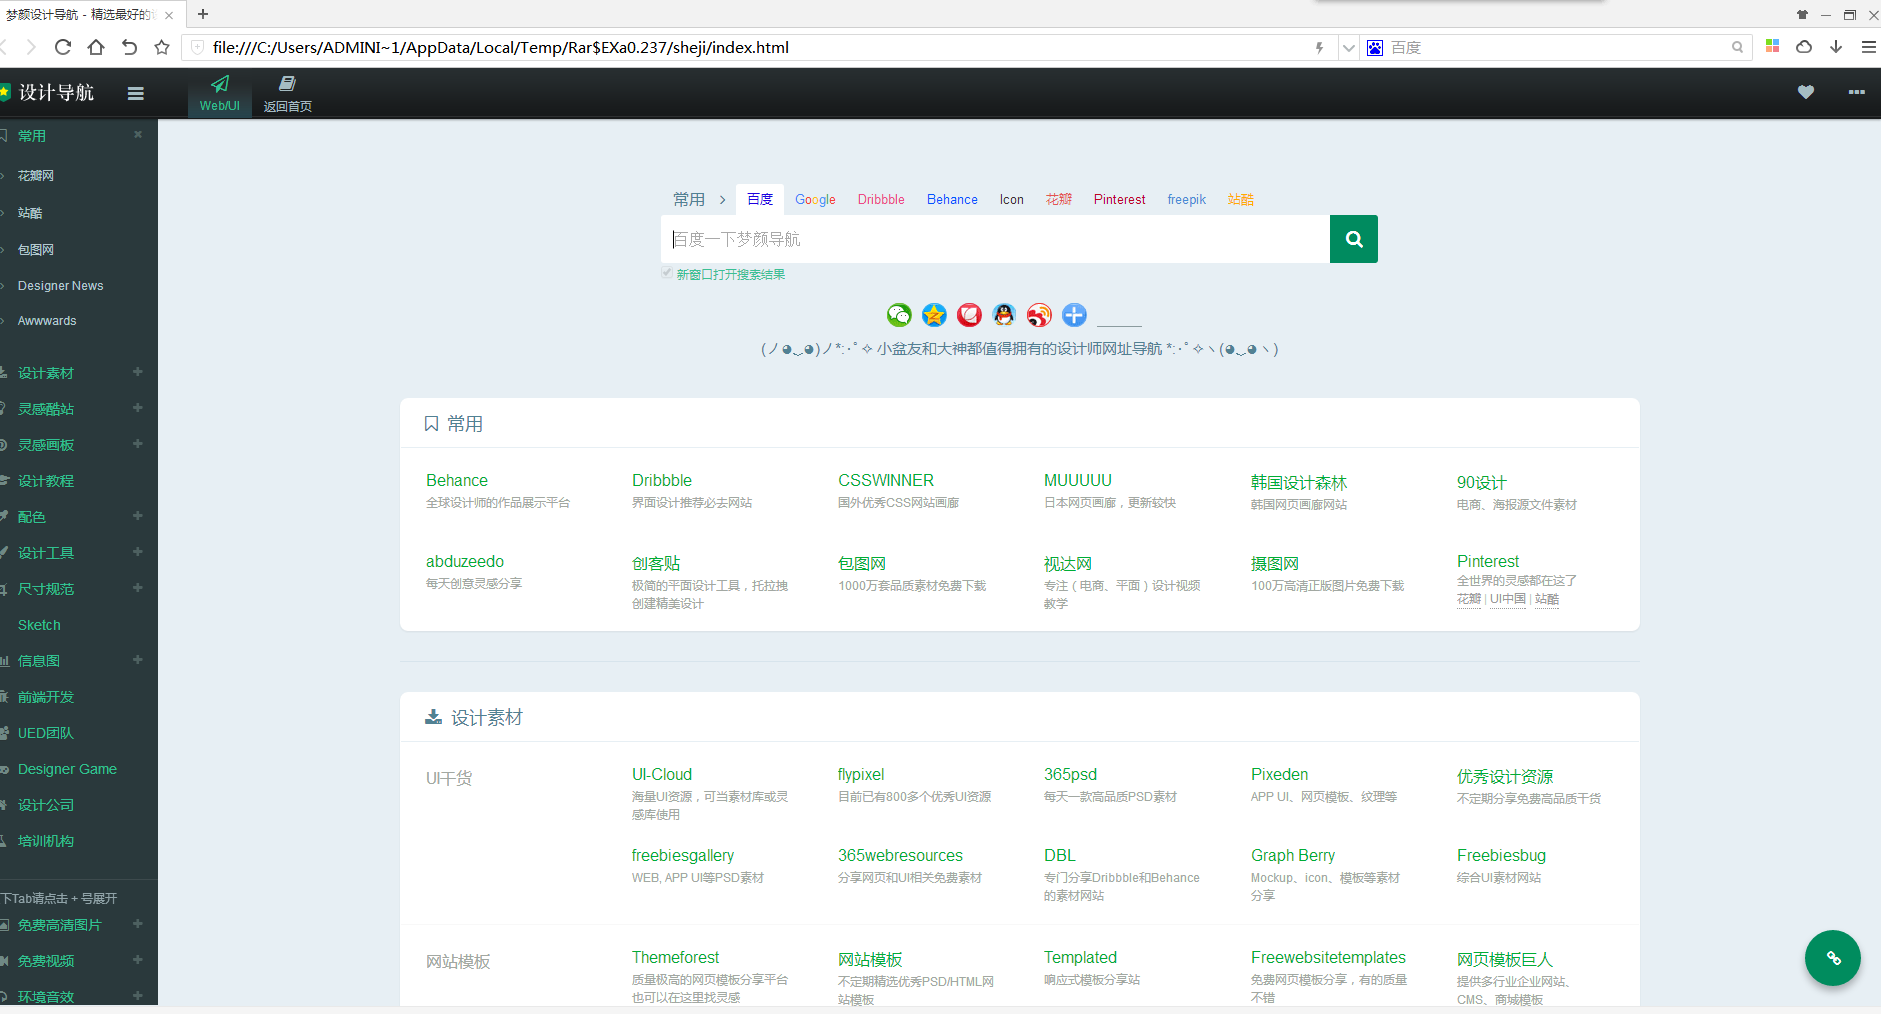
Task: Expand 设计工具 with its plus sign
Action: click(x=138, y=552)
